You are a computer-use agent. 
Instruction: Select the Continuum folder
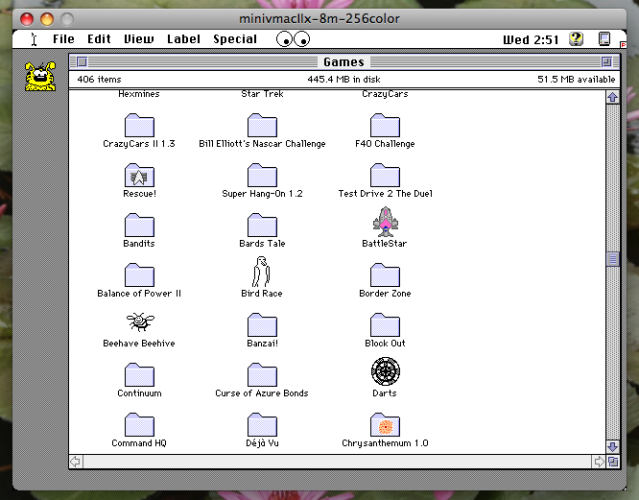[x=139, y=375]
